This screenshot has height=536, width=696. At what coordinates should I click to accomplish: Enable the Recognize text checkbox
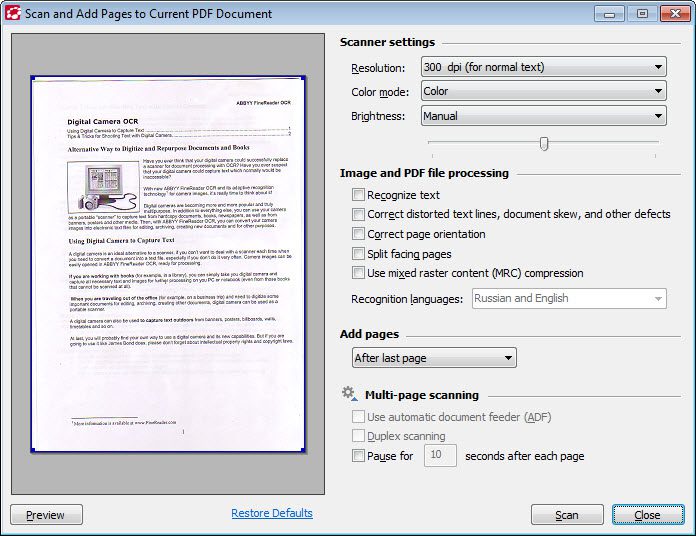358,195
